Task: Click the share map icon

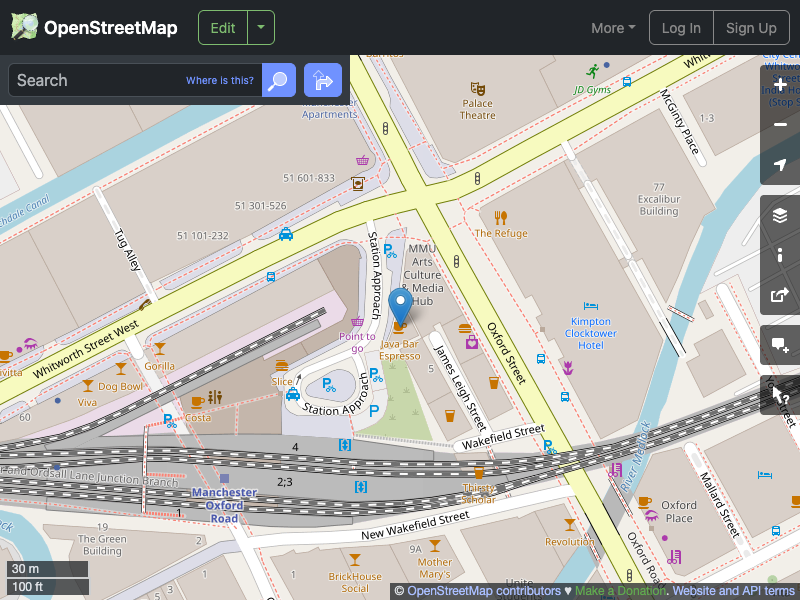Action: point(780,295)
